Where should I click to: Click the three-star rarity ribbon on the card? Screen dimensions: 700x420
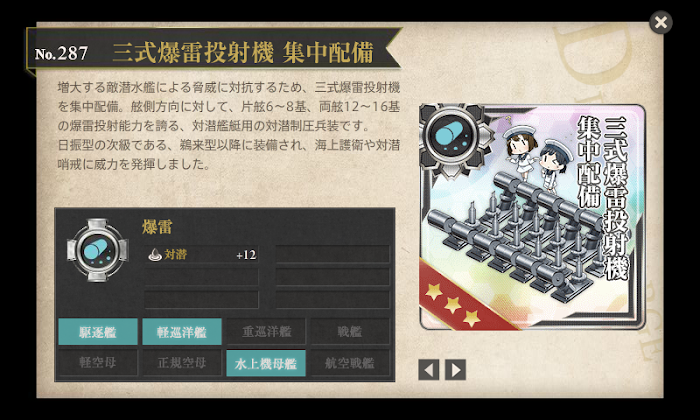click(x=464, y=299)
